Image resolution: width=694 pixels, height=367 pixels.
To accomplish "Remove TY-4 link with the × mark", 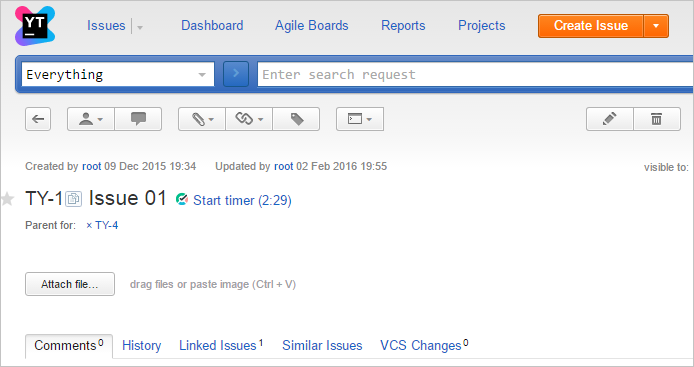I will click(89, 225).
